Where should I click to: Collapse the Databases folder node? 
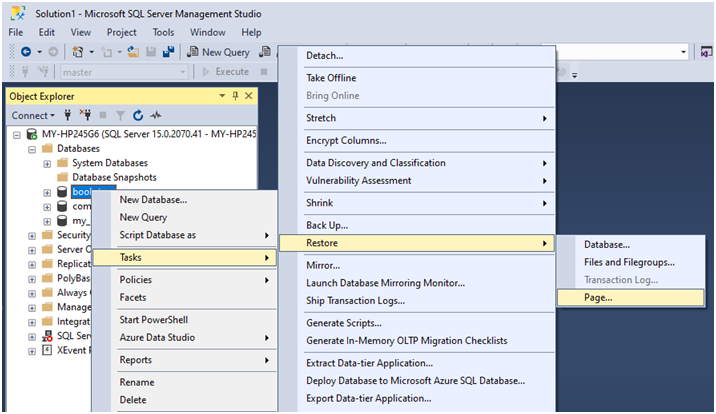click(32, 149)
